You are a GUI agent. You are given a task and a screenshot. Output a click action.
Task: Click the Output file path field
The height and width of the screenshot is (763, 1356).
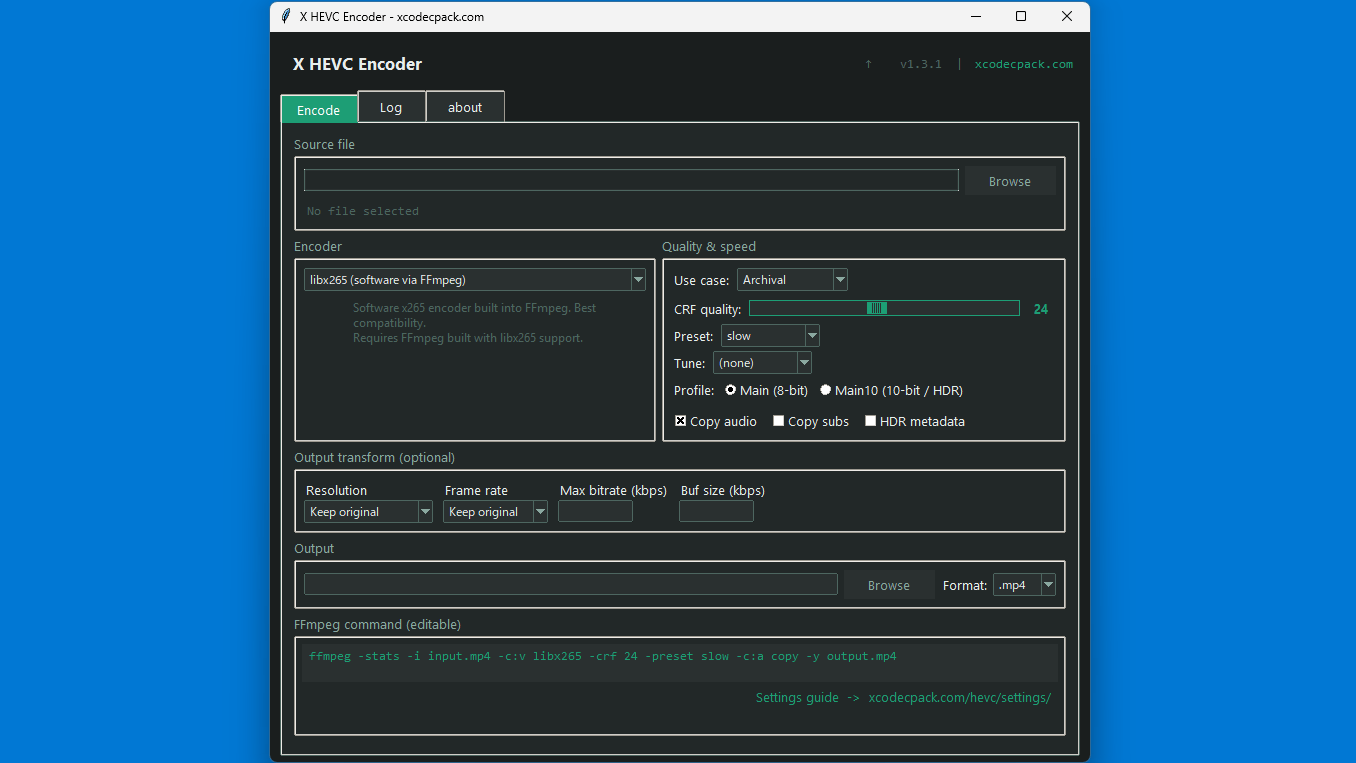(571, 584)
